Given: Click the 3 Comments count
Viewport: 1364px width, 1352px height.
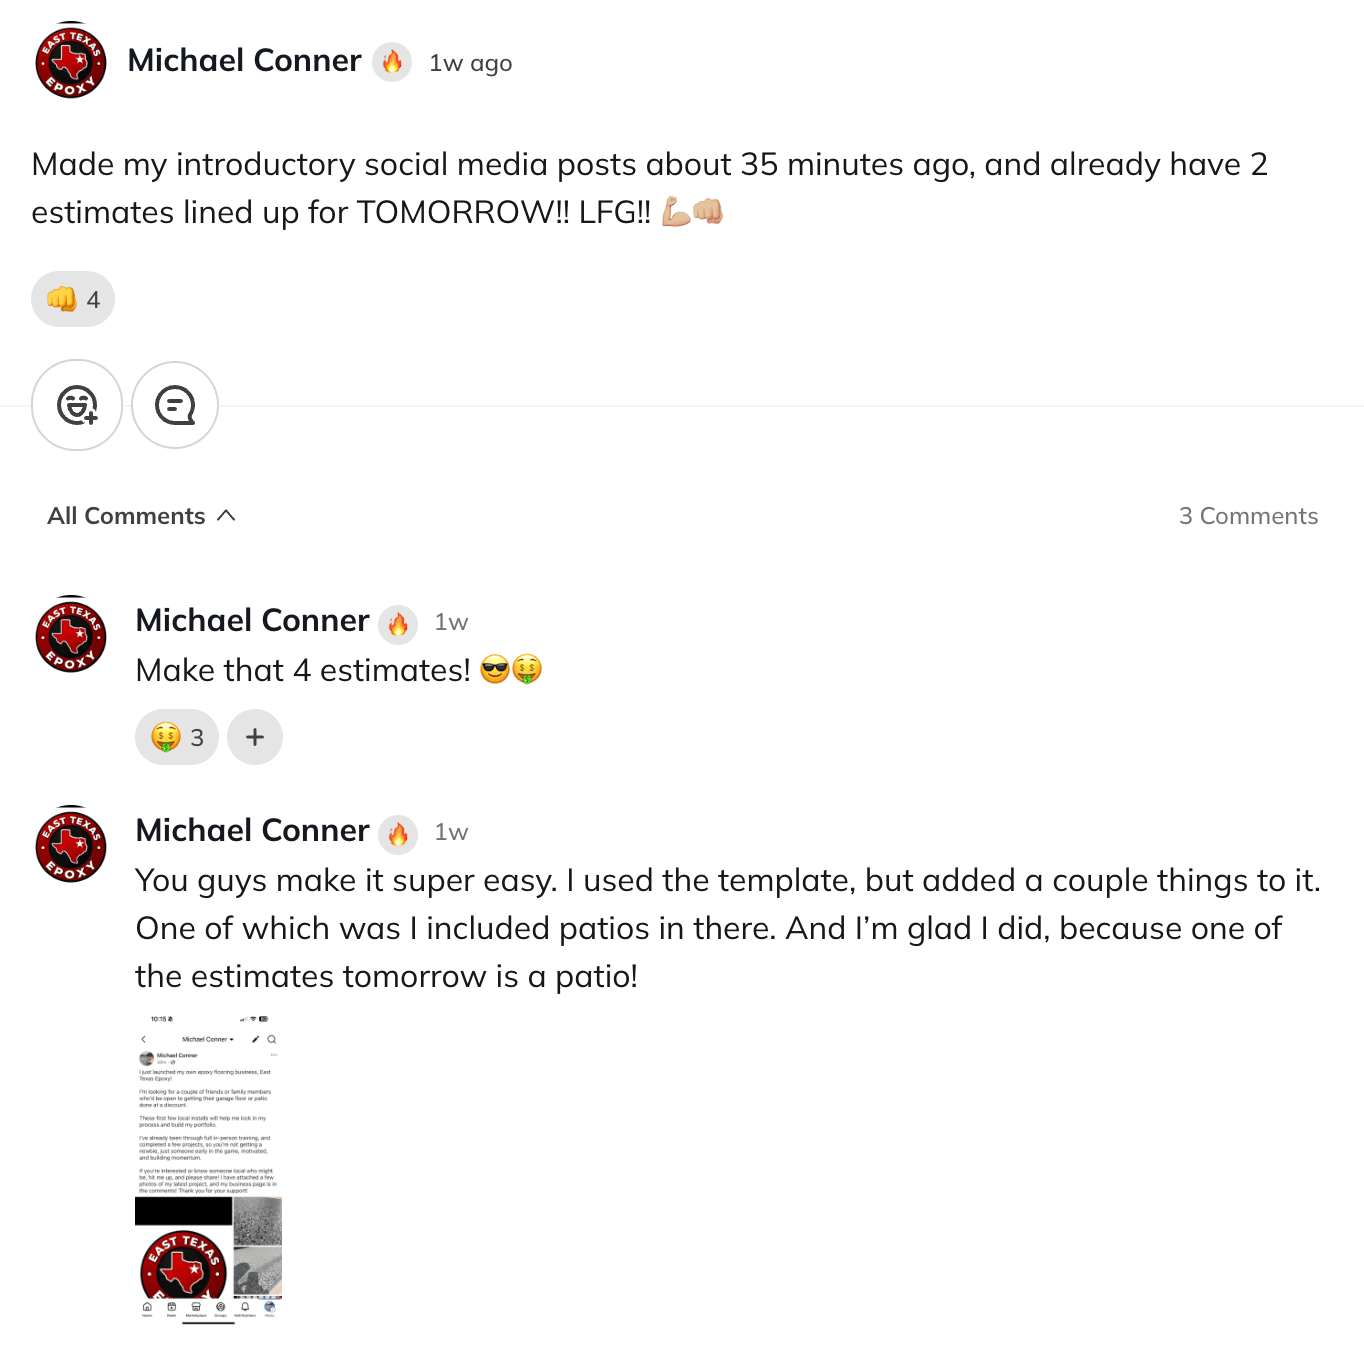Looking at the screenshot, I should click(1248, 516).
